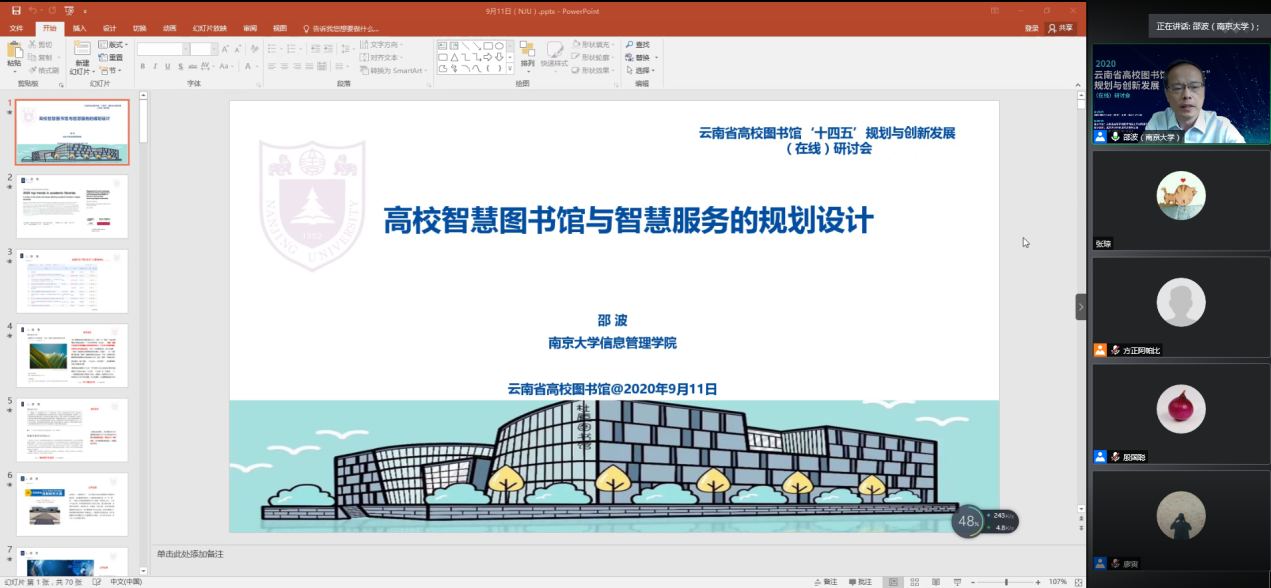The height and width of the screenshot is (588, 1271).
Task: Expand the Layout (版式) dropdown
Action: click(113, 45)
